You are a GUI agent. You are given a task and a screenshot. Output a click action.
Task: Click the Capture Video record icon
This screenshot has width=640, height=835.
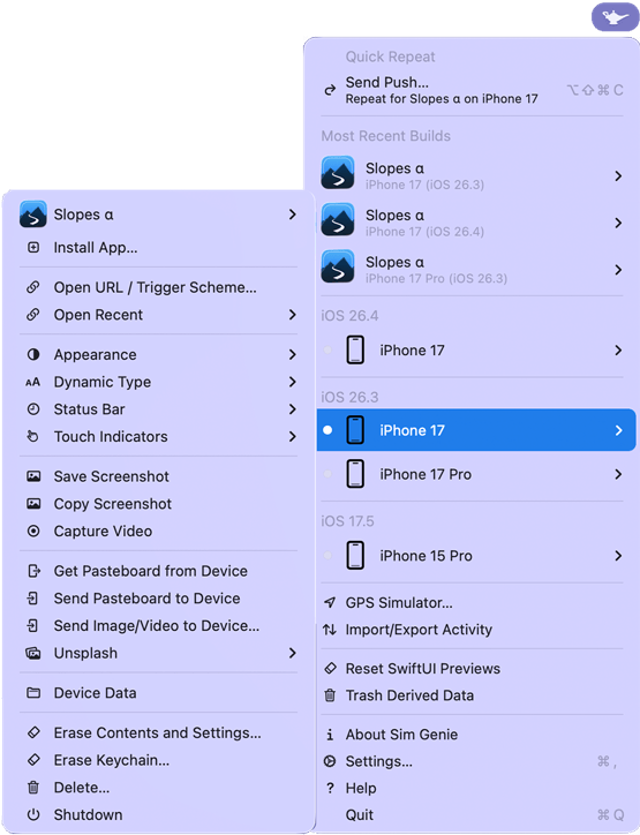(33, 531)
